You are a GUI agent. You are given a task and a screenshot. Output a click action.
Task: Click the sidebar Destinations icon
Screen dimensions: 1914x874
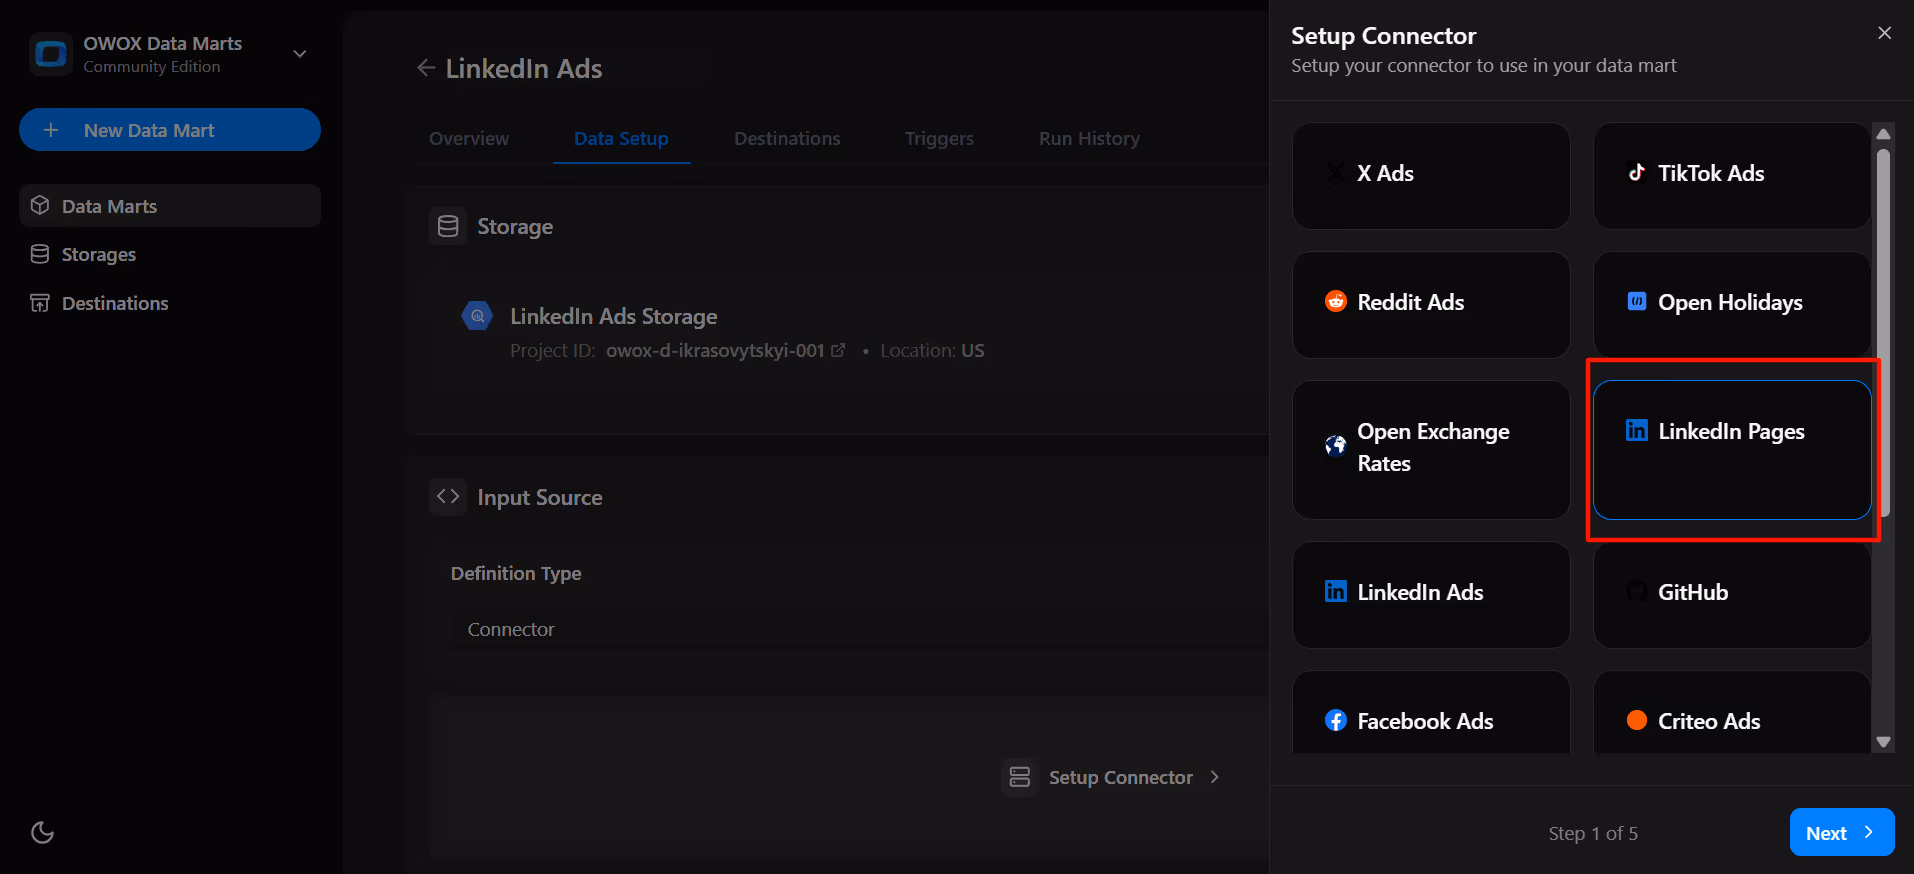(x=40, y=302)
